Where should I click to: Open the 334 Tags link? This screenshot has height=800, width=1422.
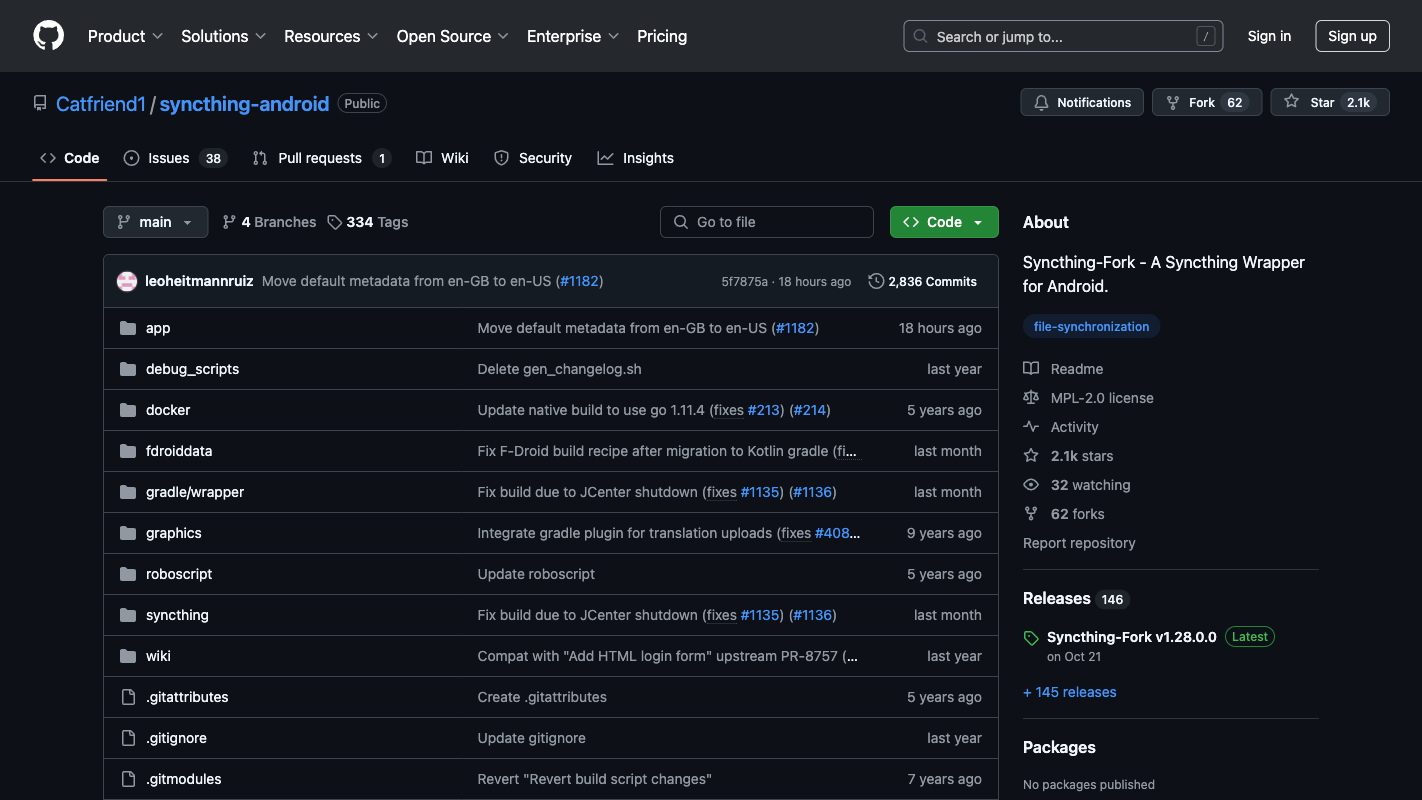tap(368, 222)
